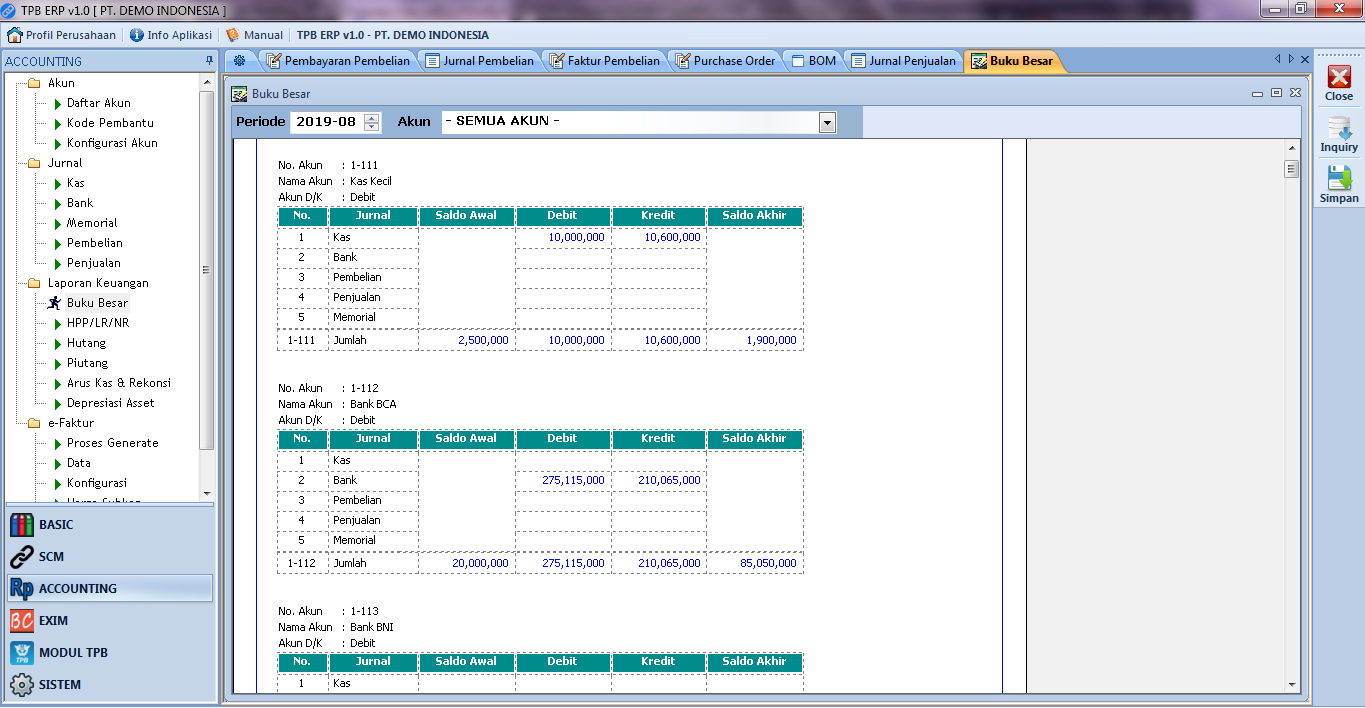The height and width of the screenshot is (708, 1365).
Task: Click the Periode input field
Action: click(x=326, y=122)
